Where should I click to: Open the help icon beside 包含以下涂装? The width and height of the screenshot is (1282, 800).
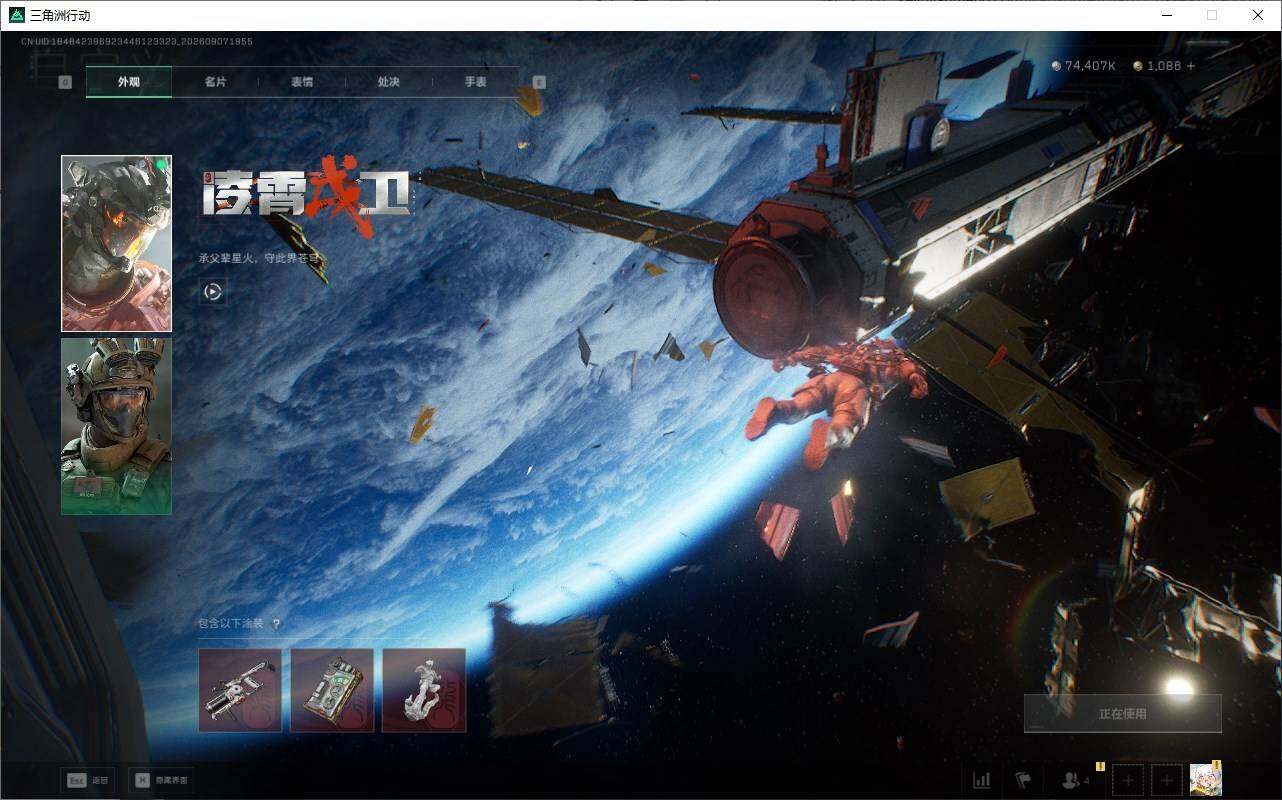pyautogui.click(x=276, y=624)
